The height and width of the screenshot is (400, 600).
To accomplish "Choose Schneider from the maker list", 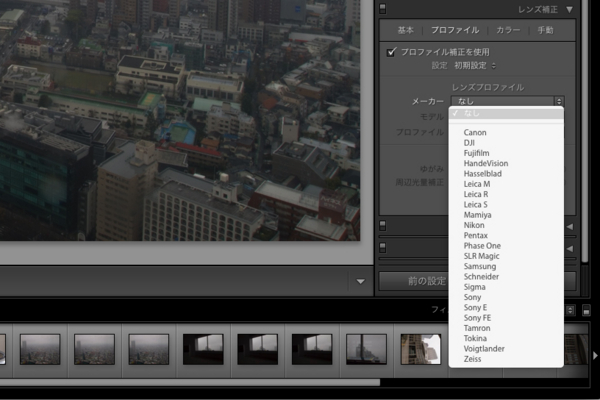I will (x=506, y=277).
